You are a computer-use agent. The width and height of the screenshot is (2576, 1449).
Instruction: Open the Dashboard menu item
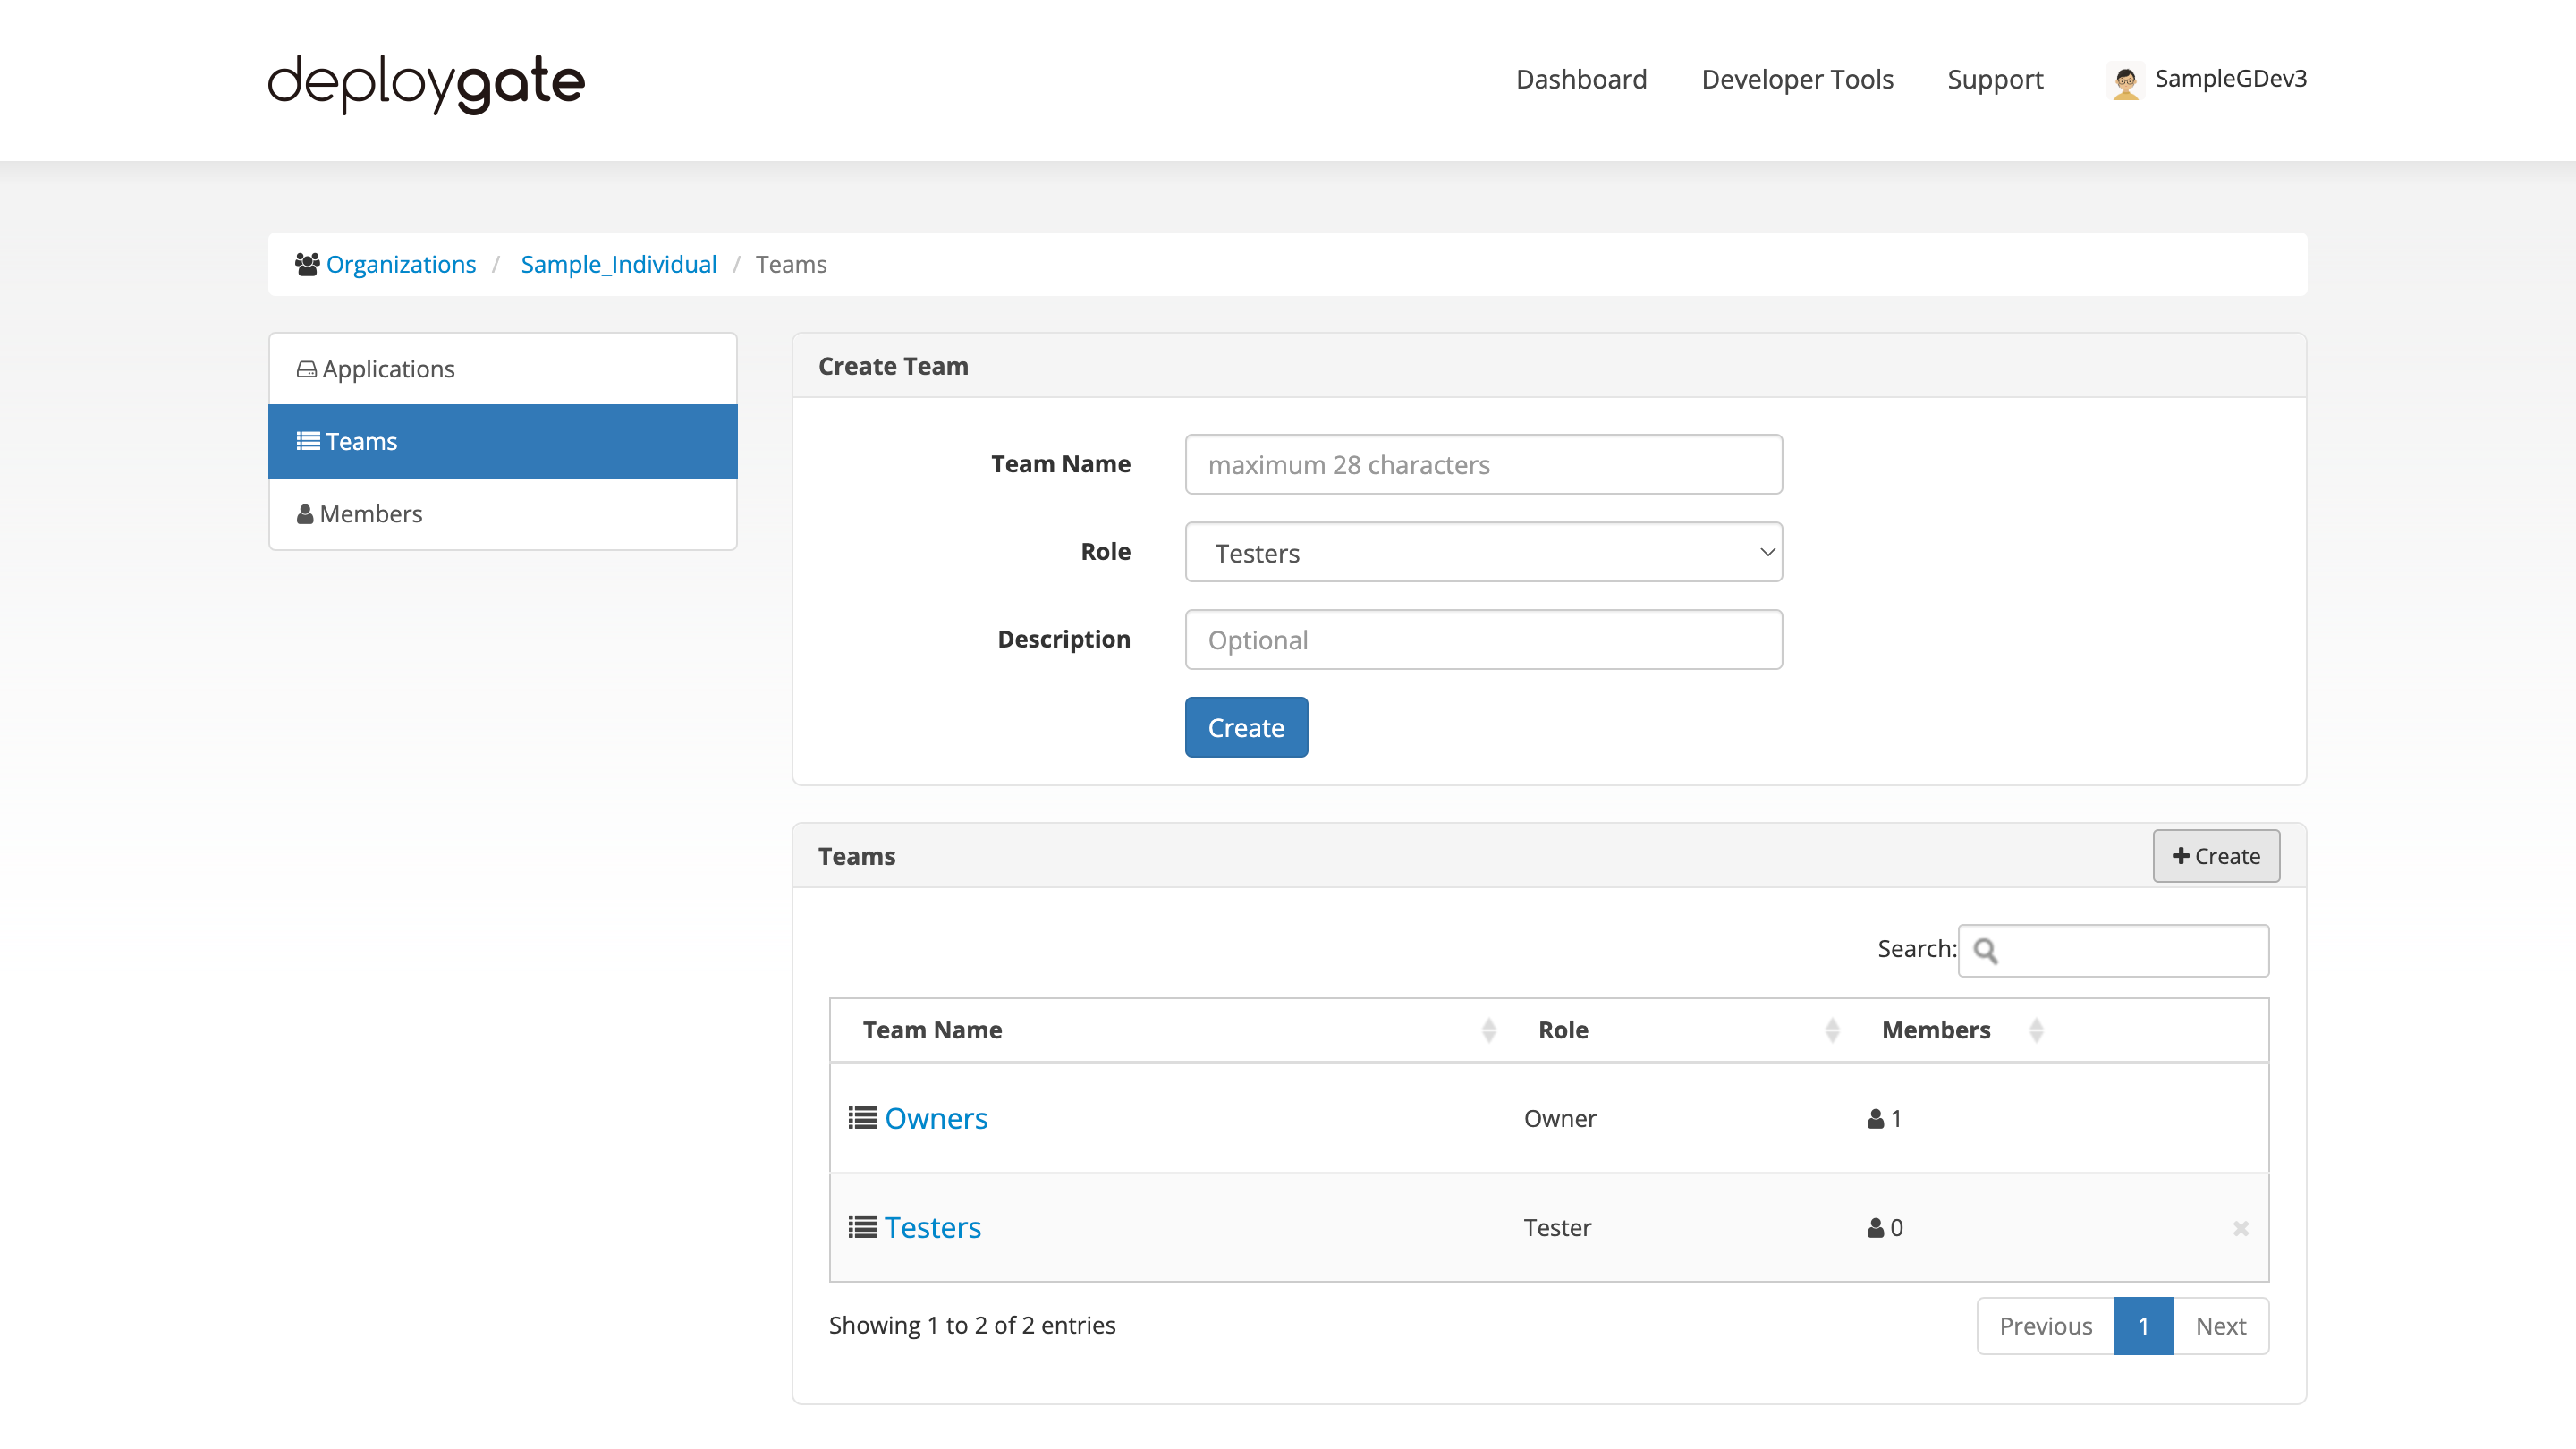pos(1581,79)
